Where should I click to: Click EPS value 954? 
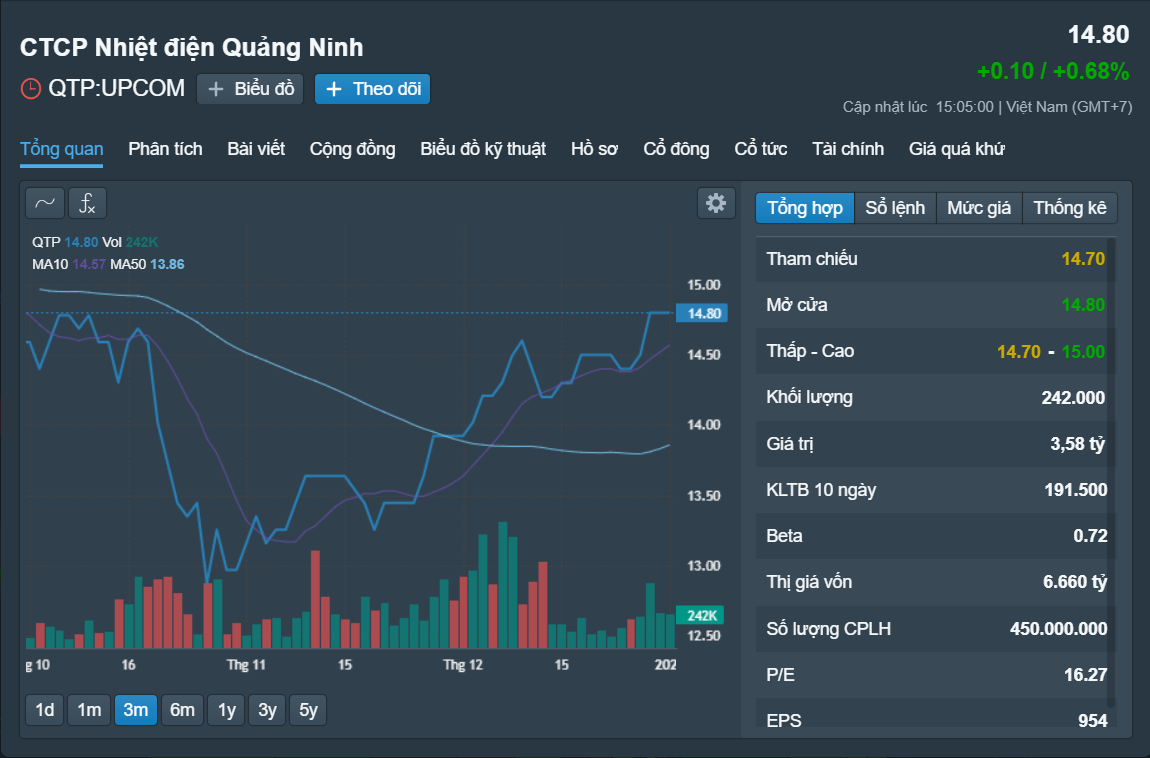(1093, 721)
